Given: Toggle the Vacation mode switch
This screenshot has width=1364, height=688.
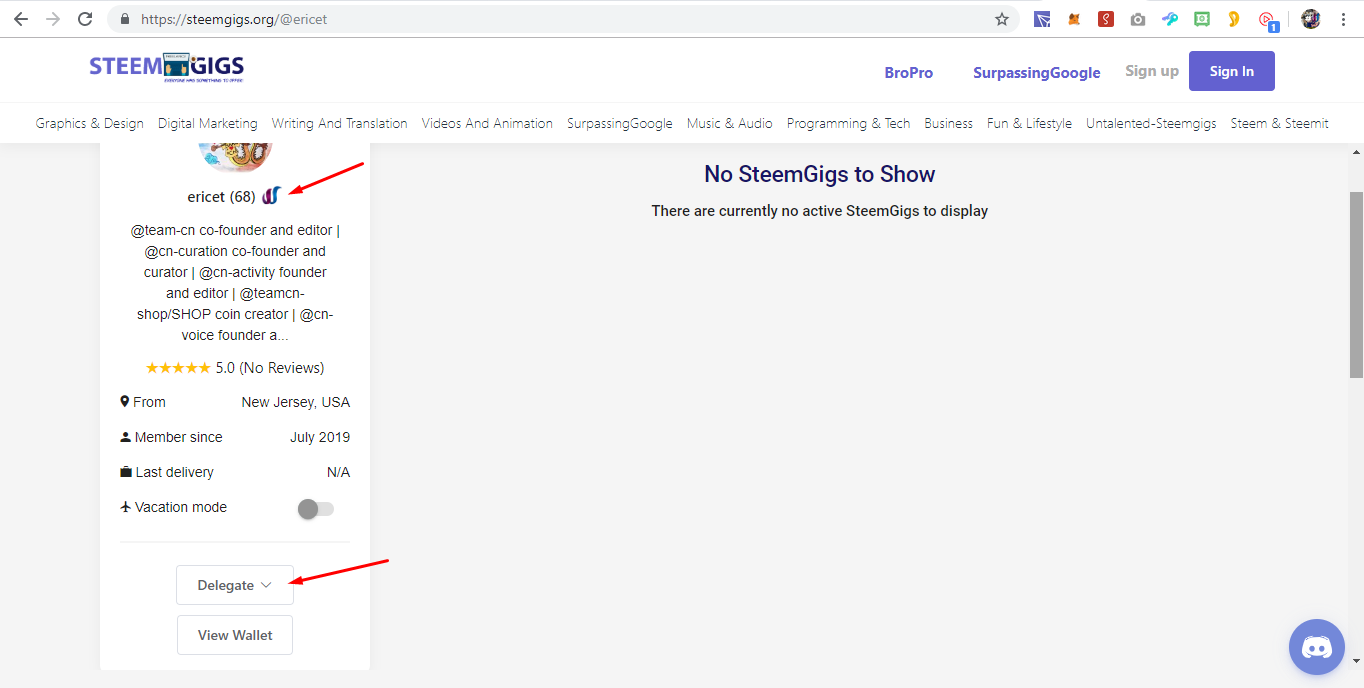Looking at the screenshot, I should 316,509.
